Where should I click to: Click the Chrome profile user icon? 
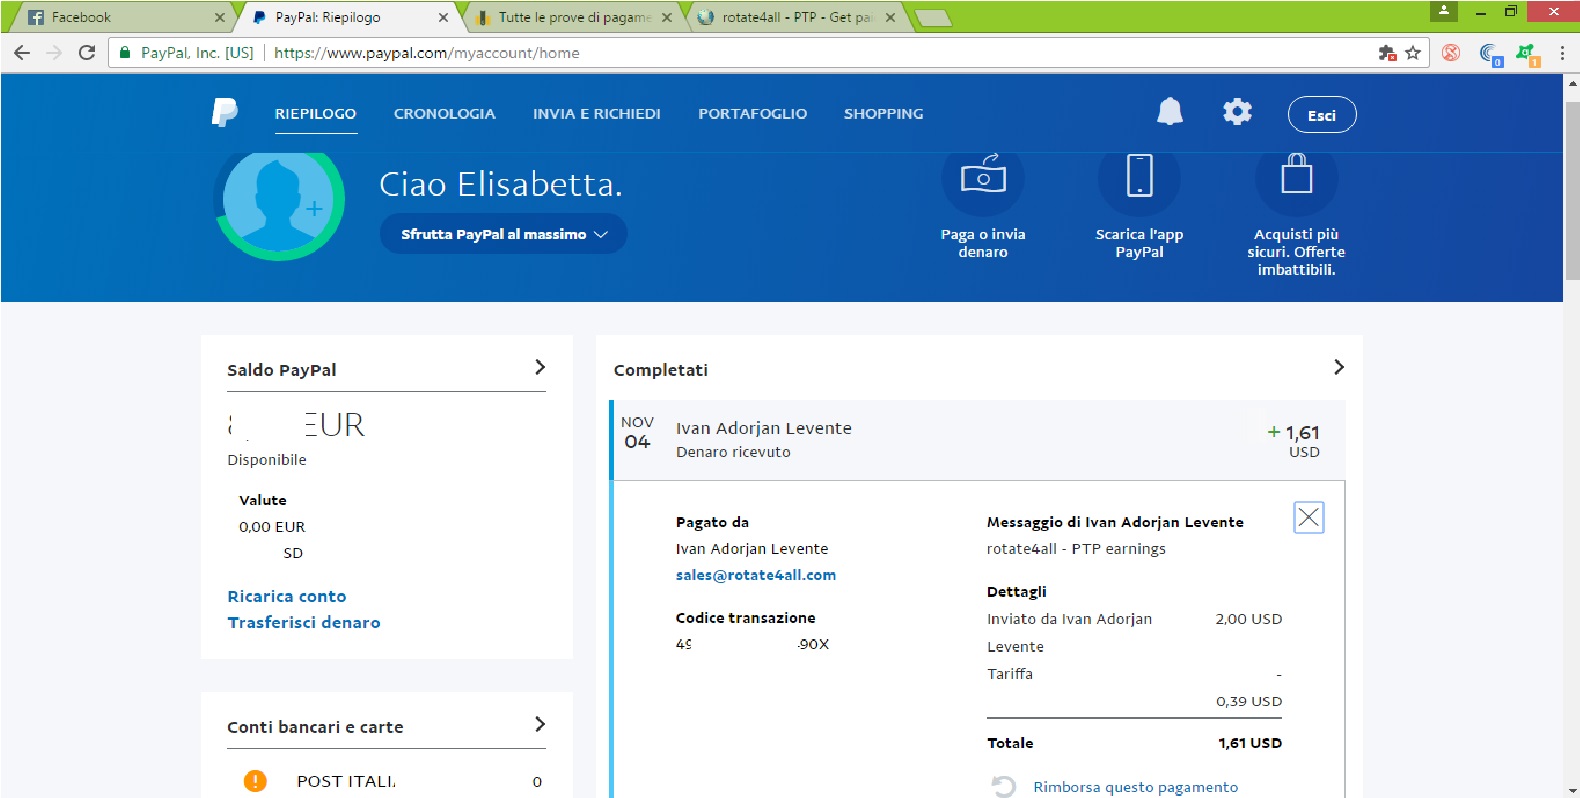1443,11
